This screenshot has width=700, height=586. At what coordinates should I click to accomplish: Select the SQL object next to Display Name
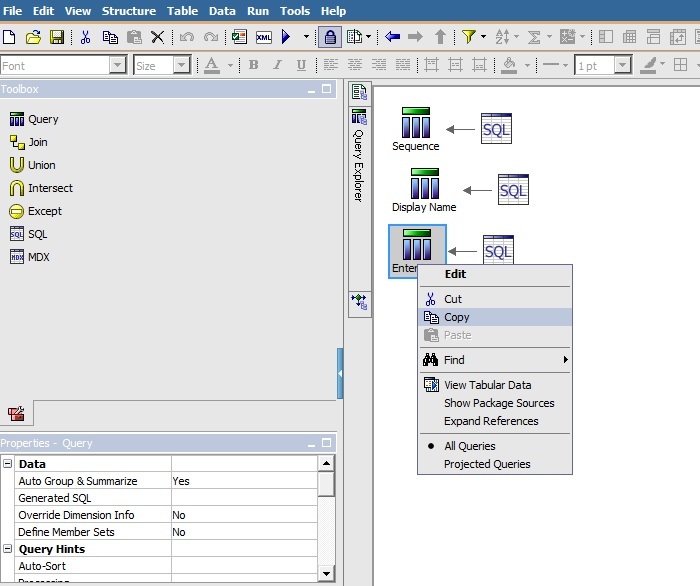point(513,190)
